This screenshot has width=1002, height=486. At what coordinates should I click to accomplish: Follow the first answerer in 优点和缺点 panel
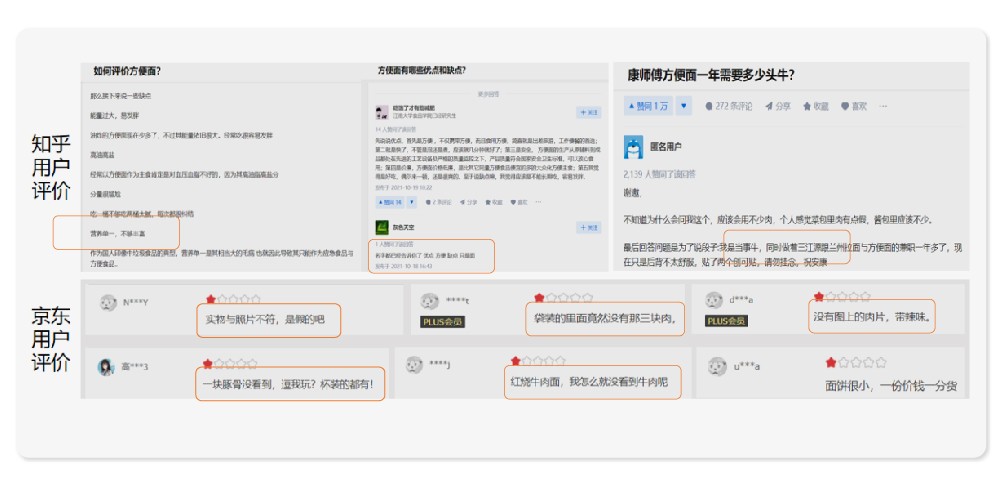click(x=589, y=112)
